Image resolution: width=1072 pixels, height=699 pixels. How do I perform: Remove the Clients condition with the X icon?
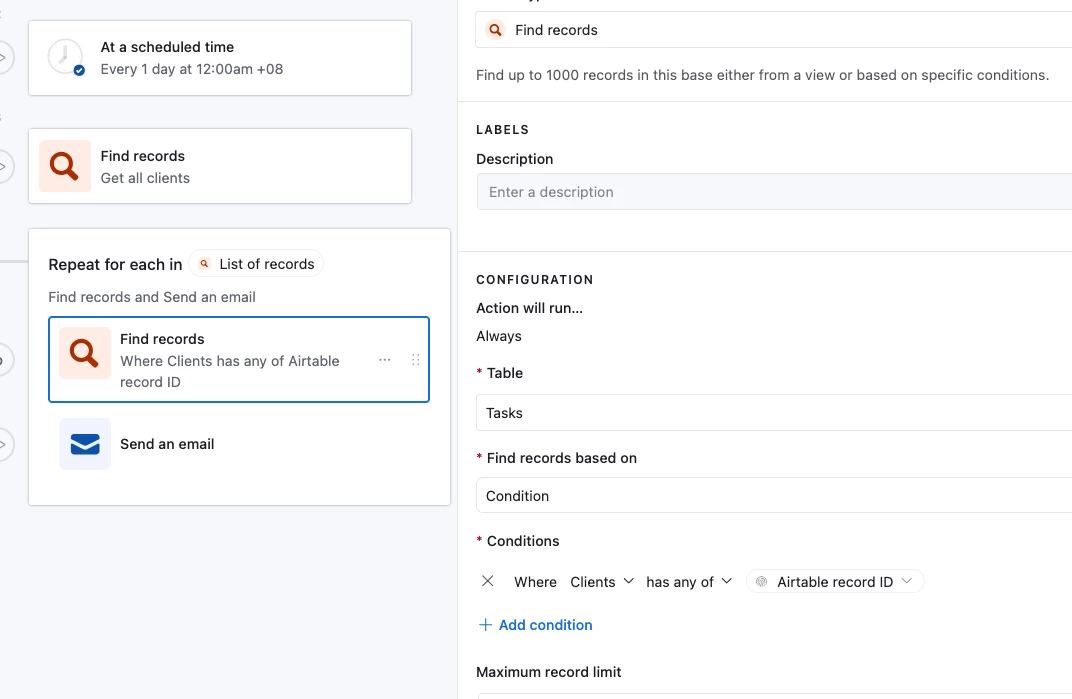coord(488,581)
